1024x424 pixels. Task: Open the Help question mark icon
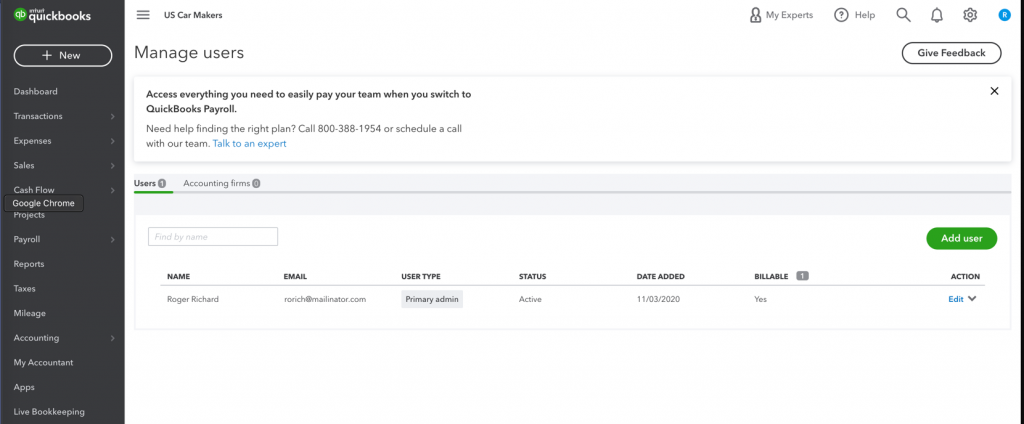(841, 15)
